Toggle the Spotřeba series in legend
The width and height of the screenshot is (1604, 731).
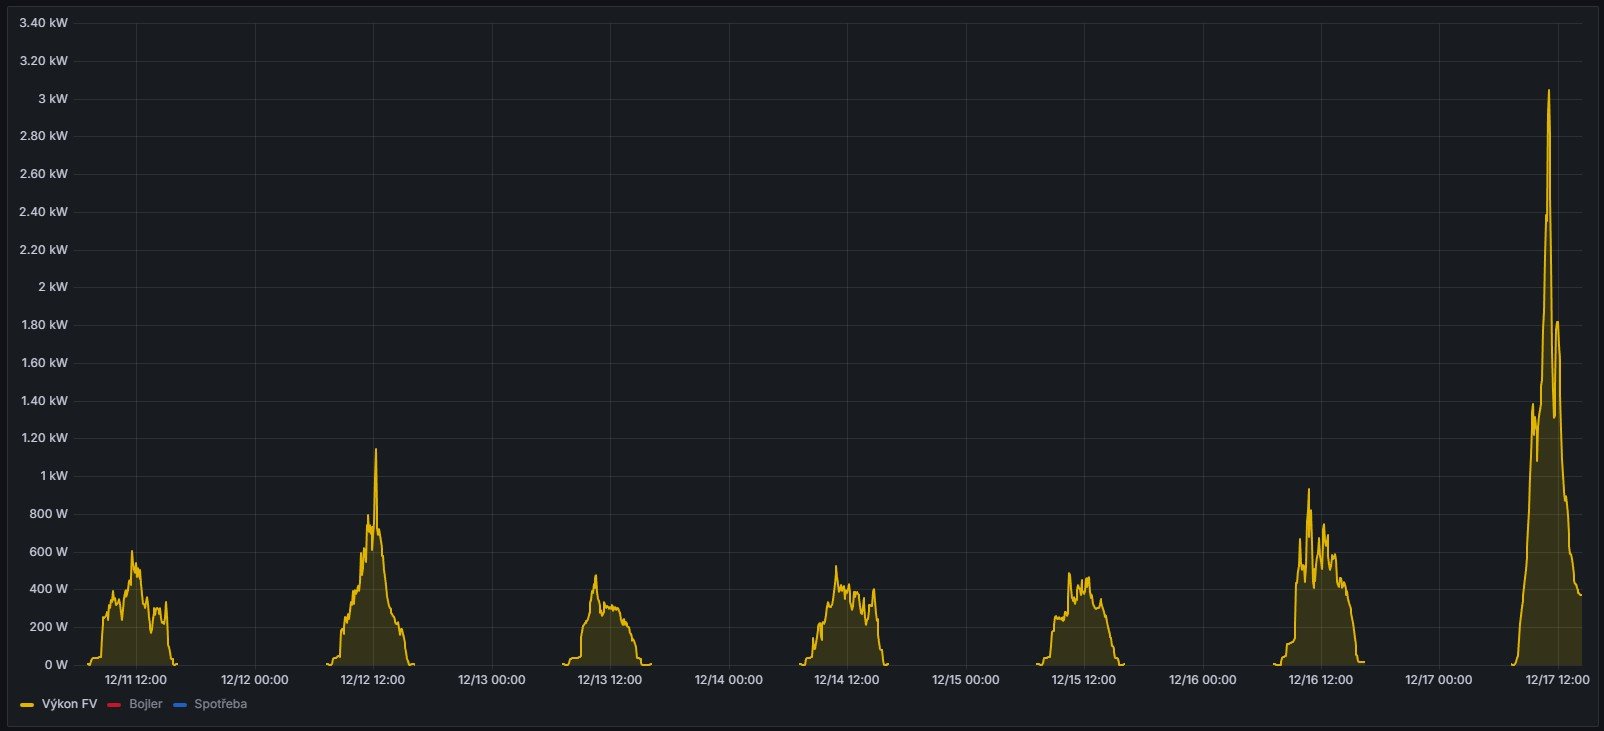click(x=220, y=704)
